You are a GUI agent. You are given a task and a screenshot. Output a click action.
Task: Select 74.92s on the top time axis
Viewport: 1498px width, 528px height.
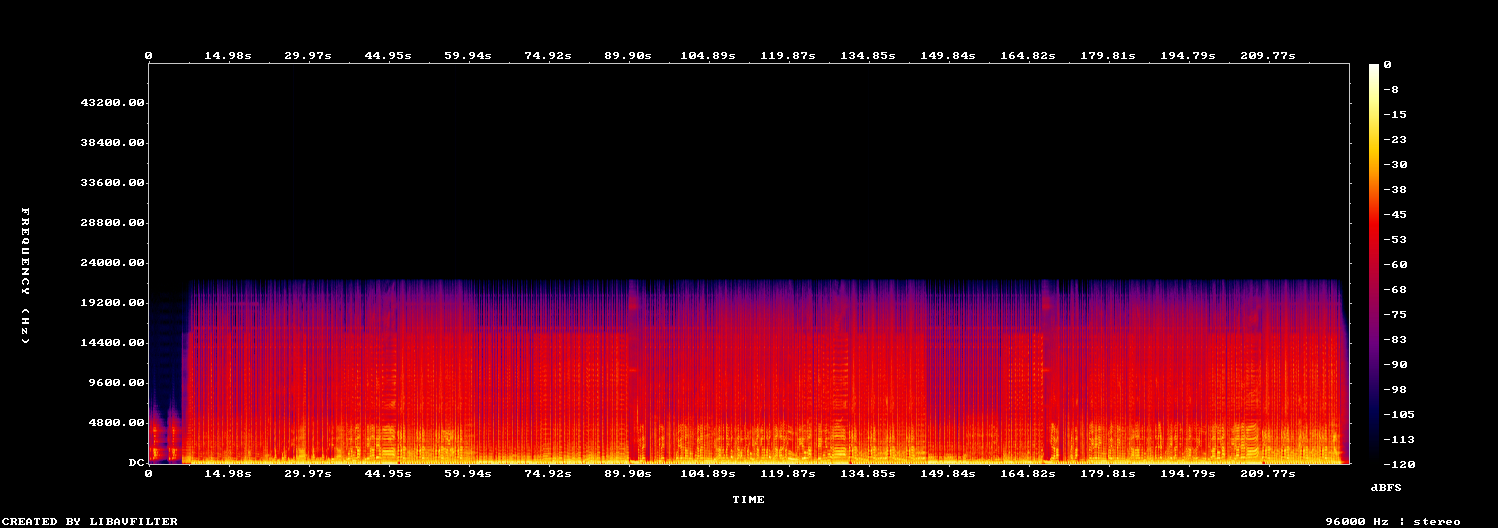(x=548, y=56)
